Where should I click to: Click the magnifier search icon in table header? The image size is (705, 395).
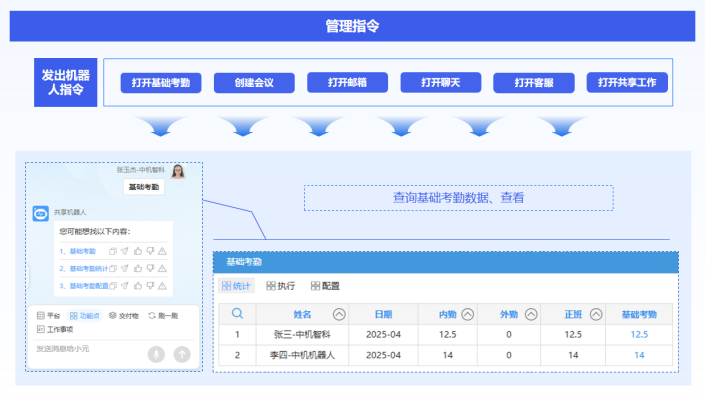(x=237, y=314)
